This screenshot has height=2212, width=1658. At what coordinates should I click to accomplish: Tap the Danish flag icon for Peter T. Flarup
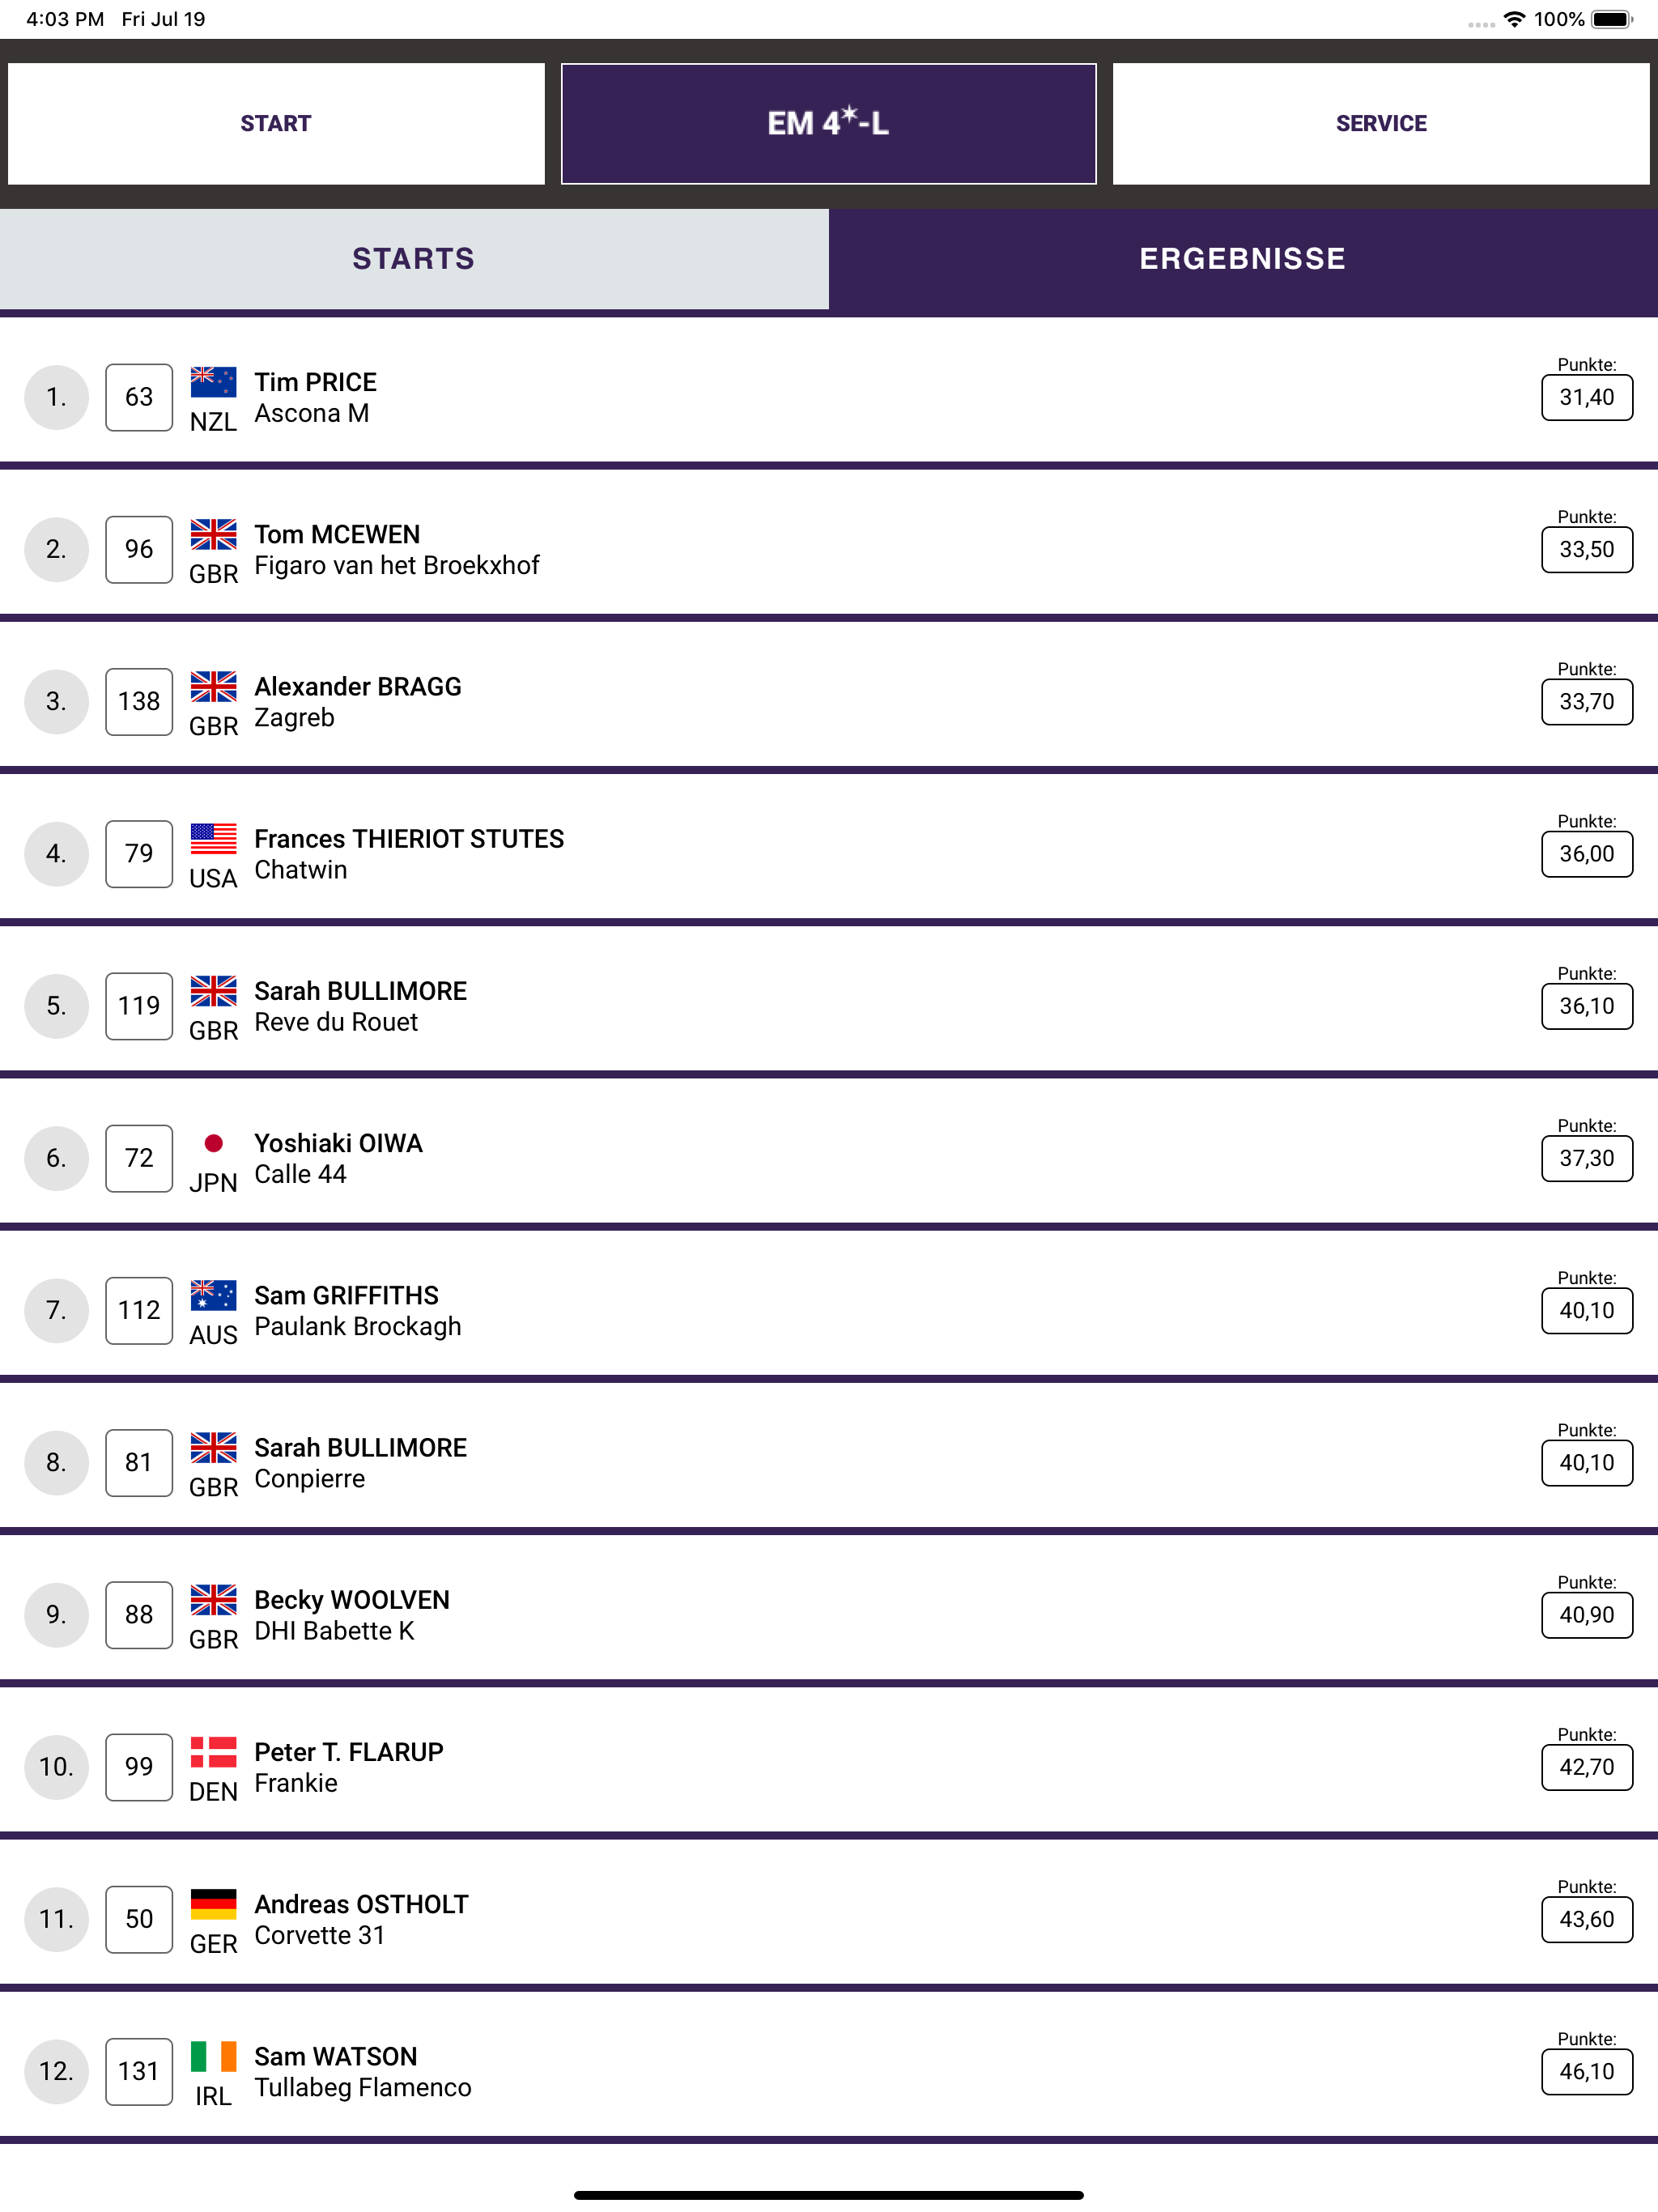(213, 1752)
